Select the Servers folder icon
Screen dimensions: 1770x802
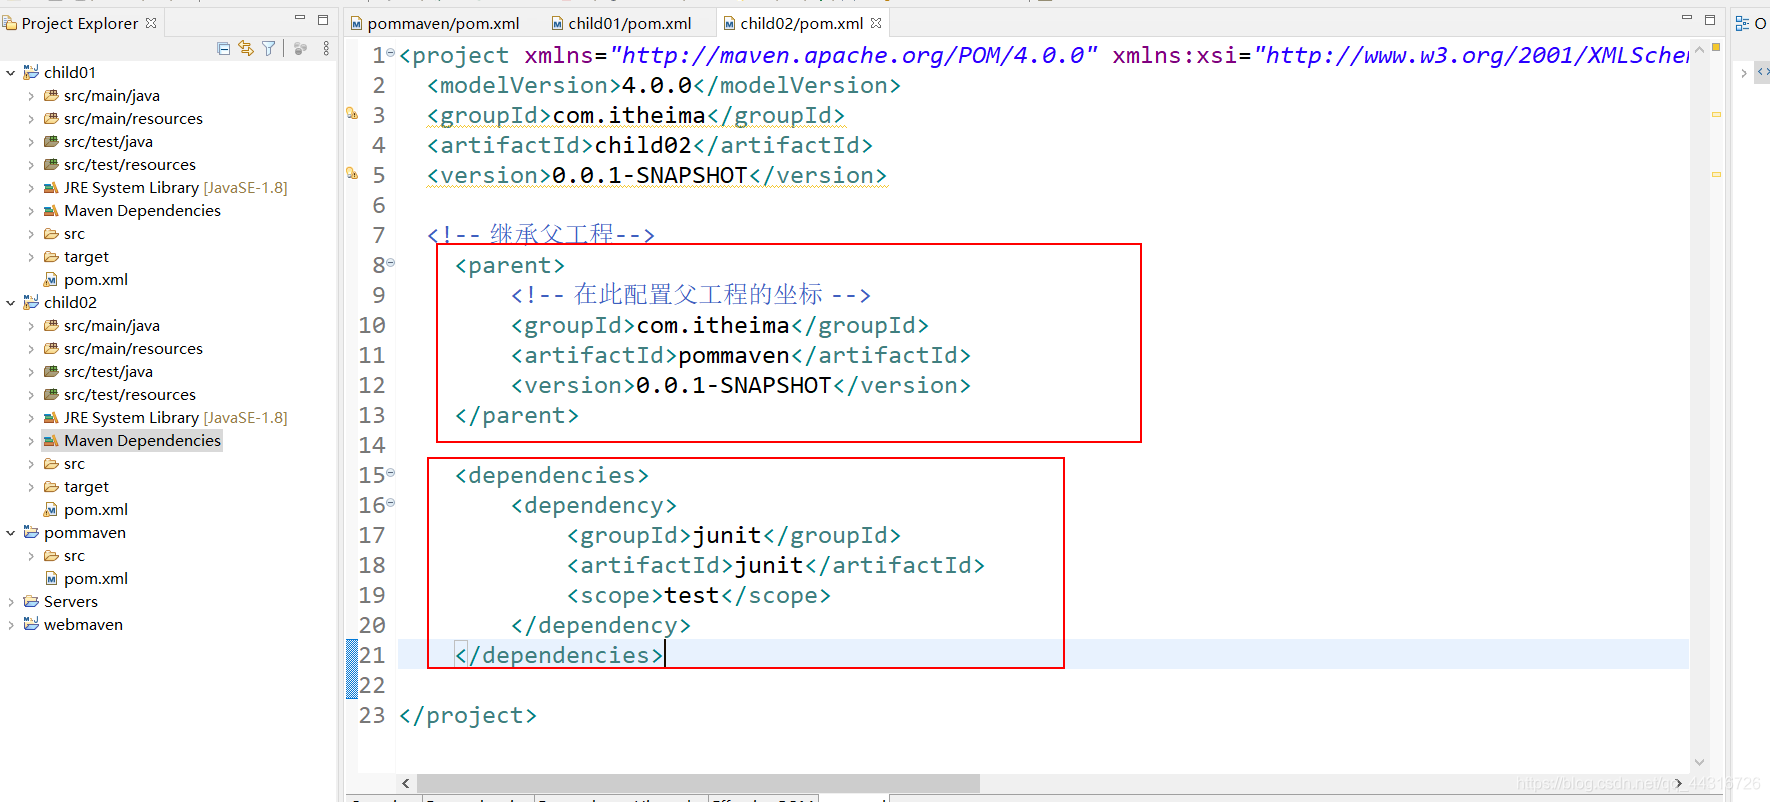(31, 601)
